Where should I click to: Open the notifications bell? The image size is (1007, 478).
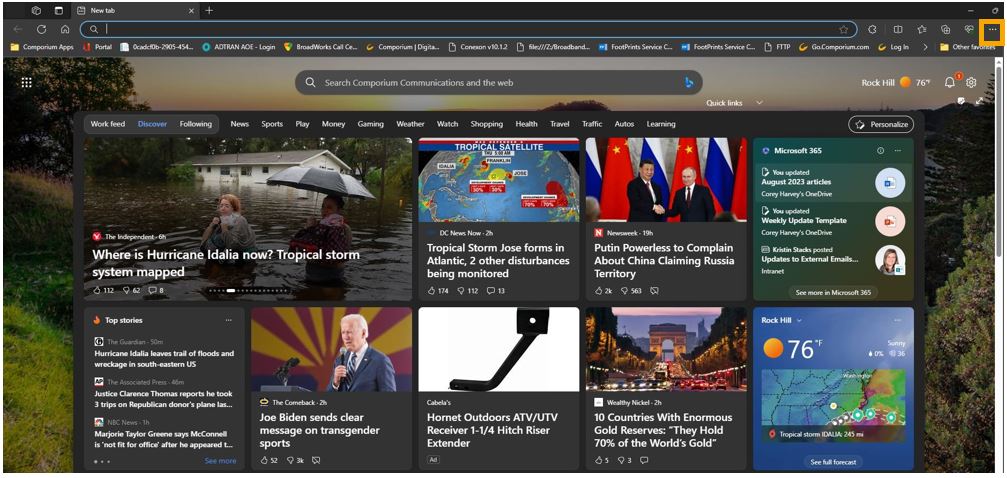click(x=950, y=82)
